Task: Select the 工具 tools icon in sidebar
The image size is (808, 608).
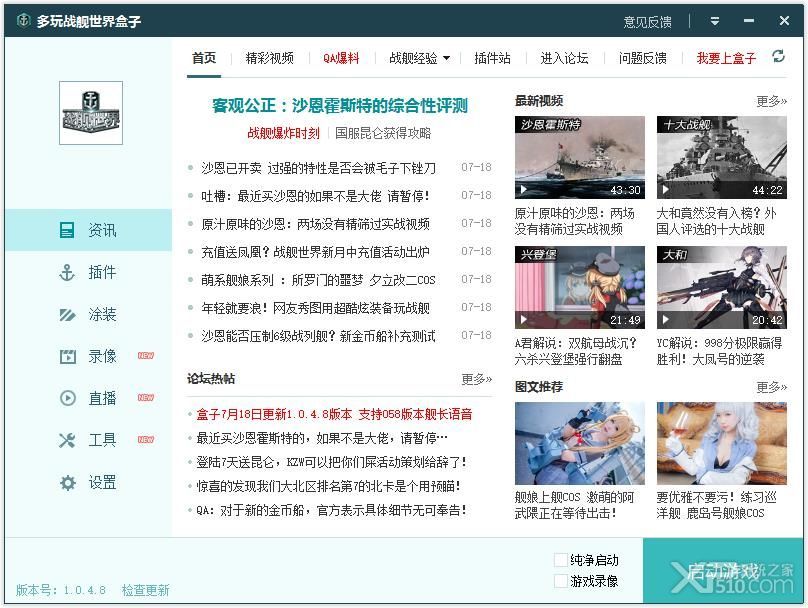Action: coord(67,440)
